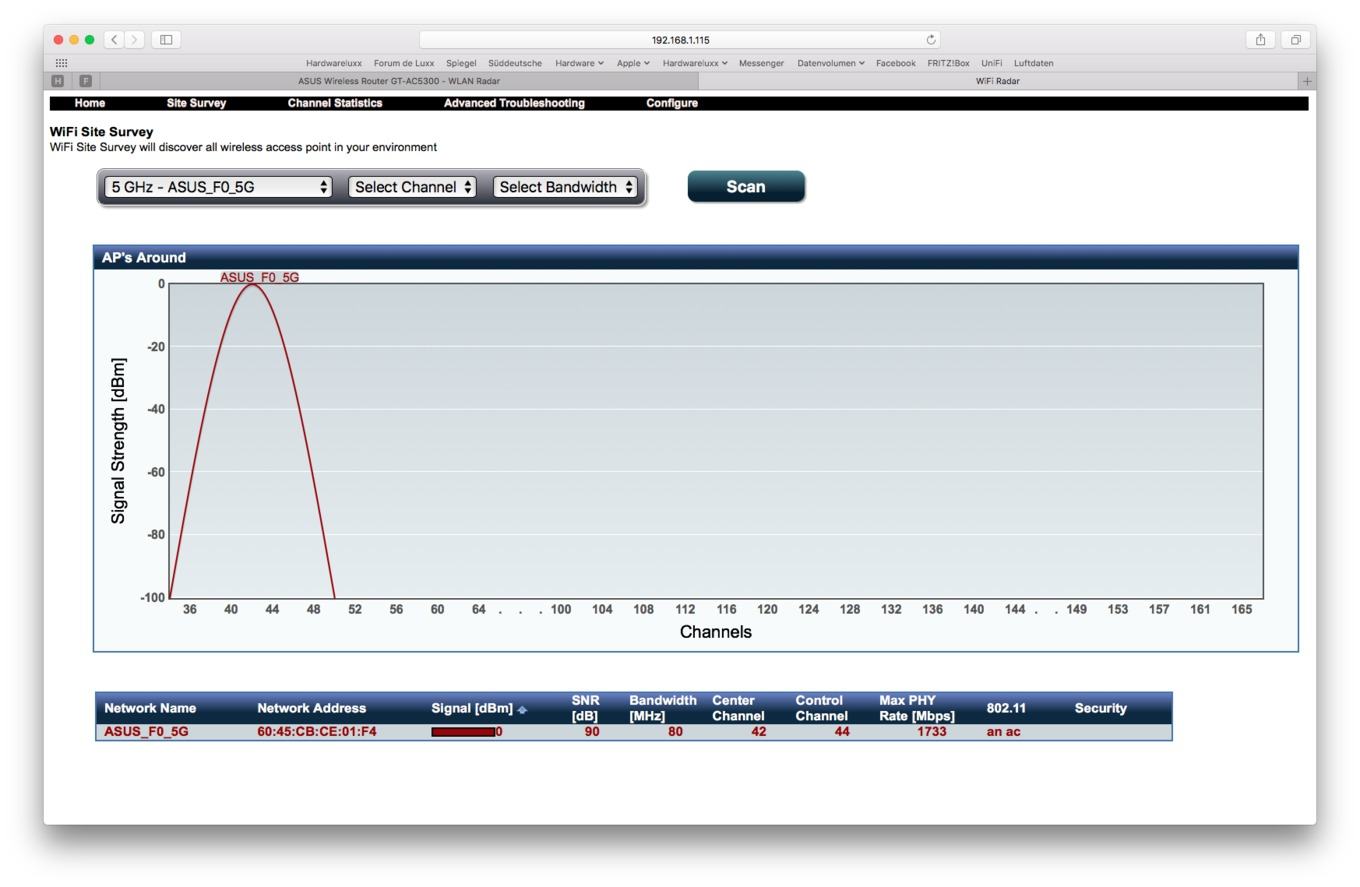Switch to the WiFi Radar tab
This screenshot has width=1360, height=887.
pyautogui.click(x=997, y=81)
